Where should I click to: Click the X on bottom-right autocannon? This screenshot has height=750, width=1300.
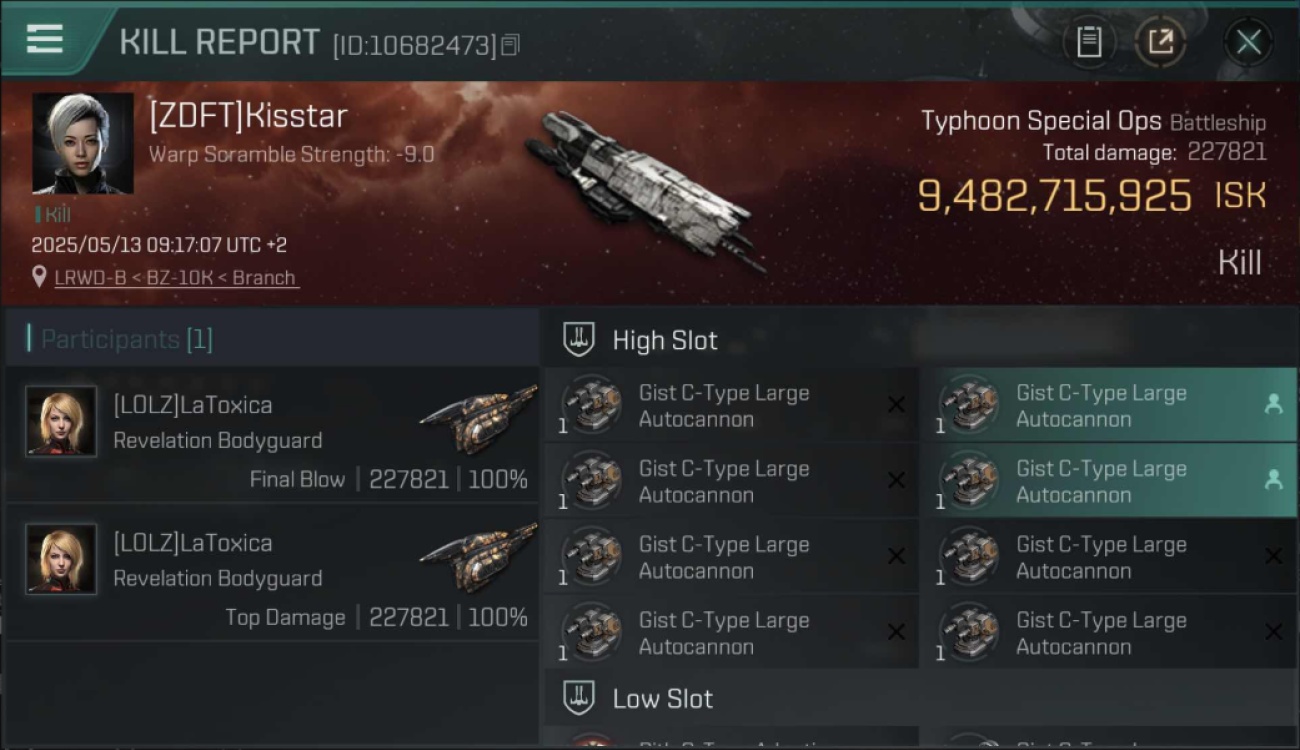[1273, 632]
